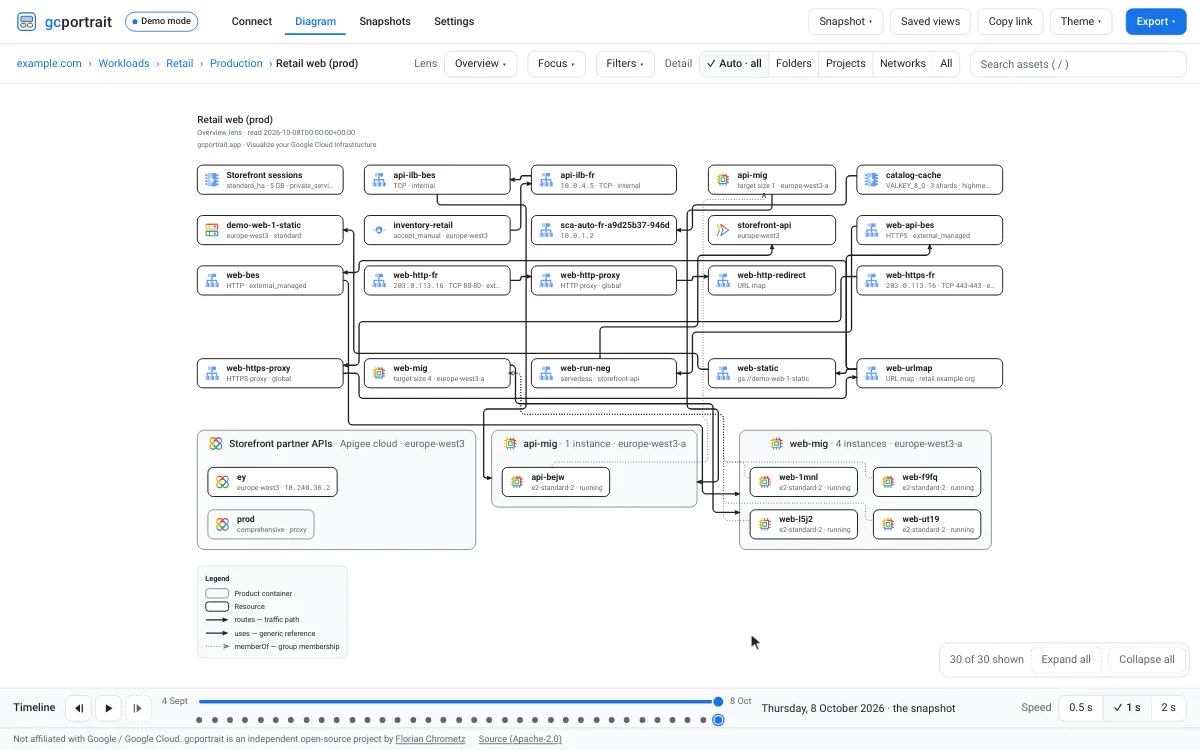
Task: Click the web-api-bes node icon
Action: (x=871, y=230)
